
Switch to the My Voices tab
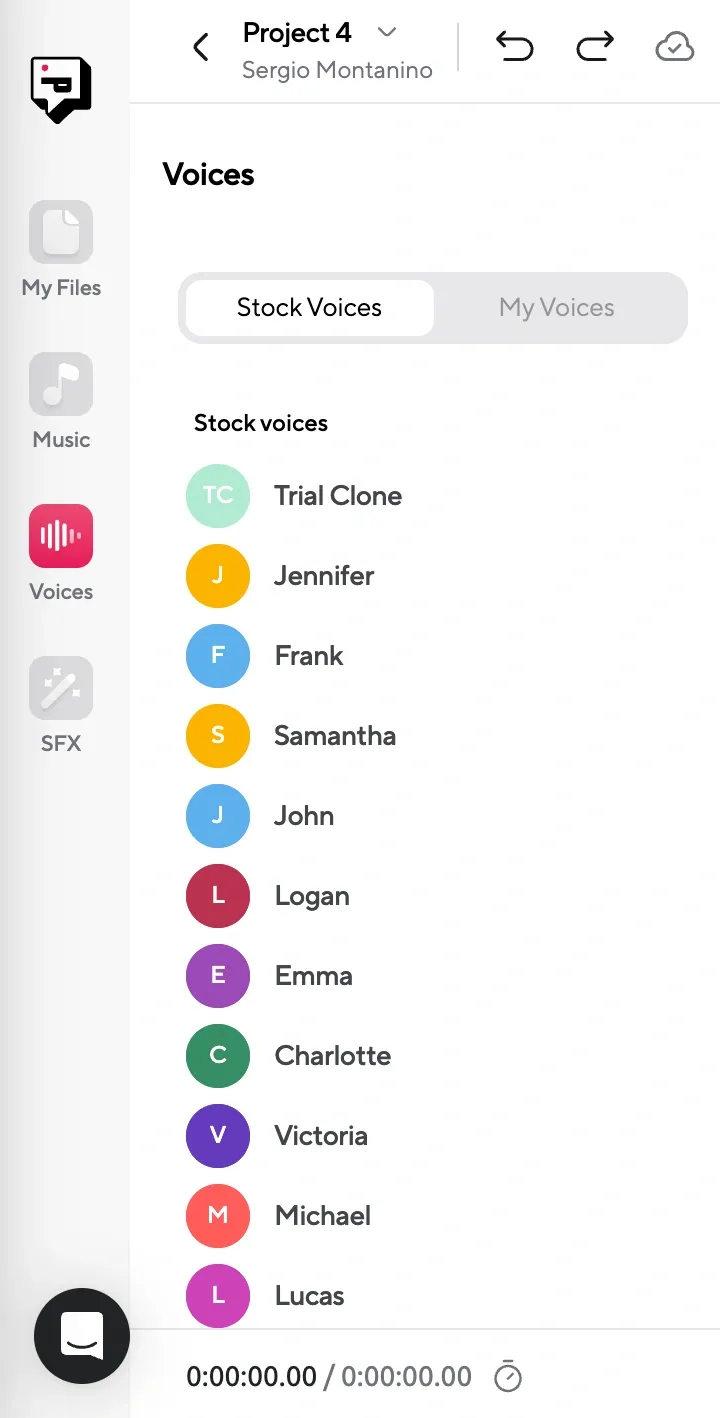(x=556, y=308)
